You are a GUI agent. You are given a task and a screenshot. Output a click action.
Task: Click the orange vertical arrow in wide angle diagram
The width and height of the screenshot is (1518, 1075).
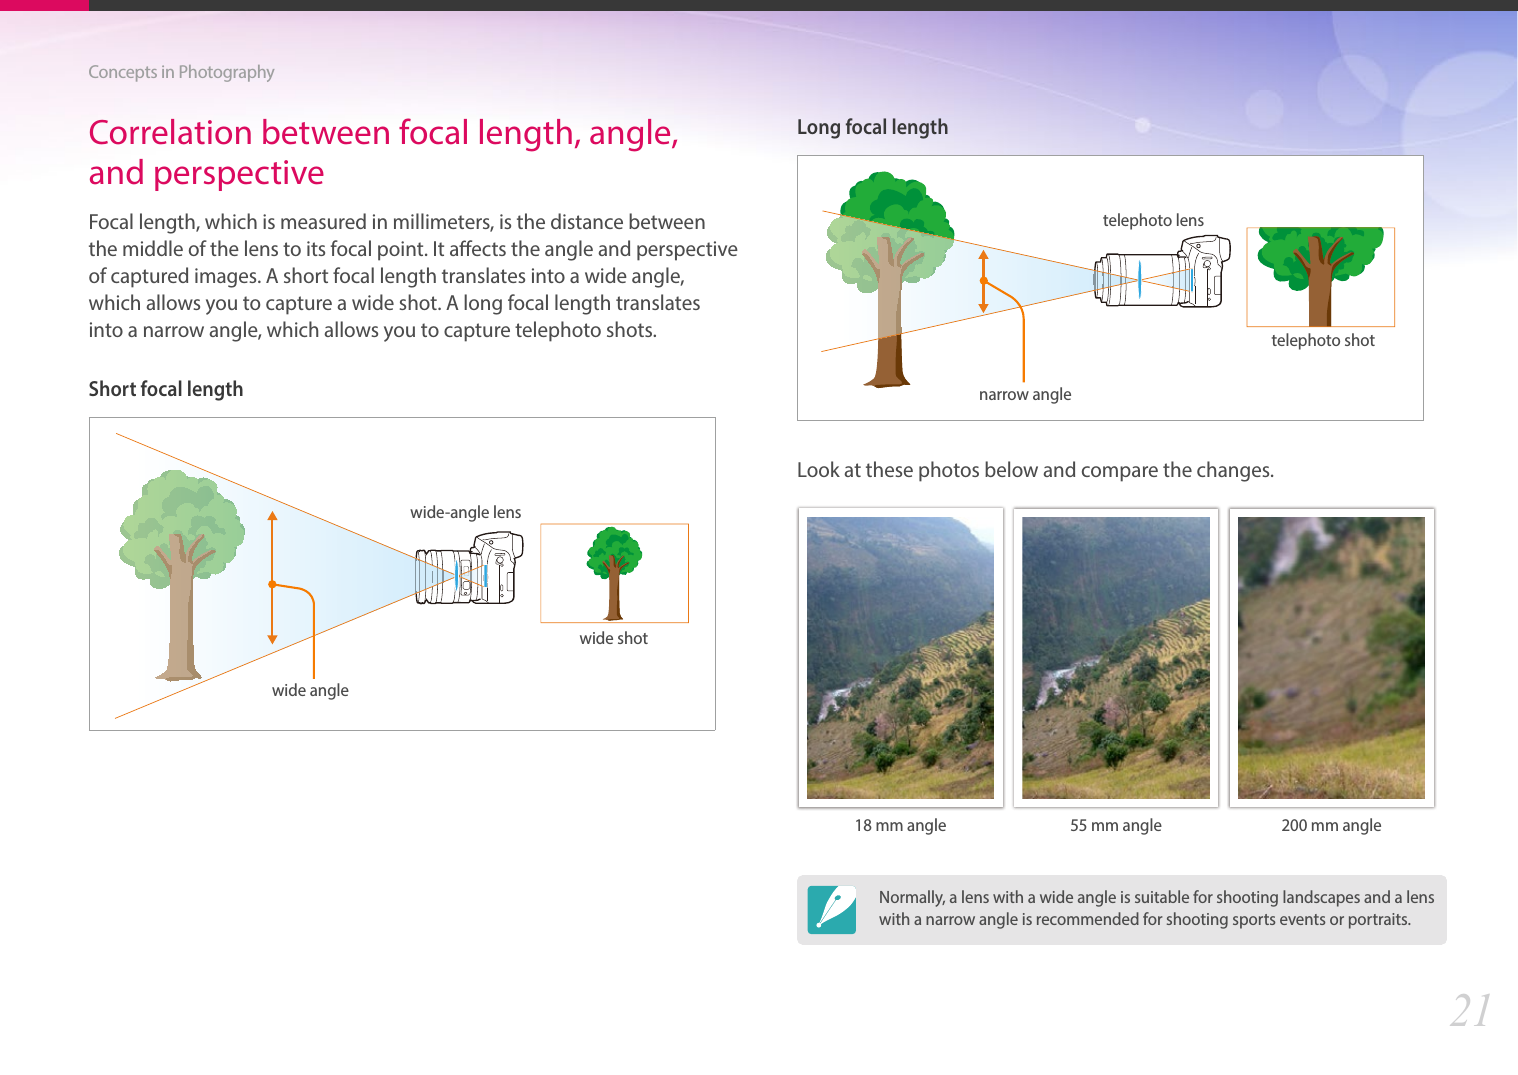(x=272, y=578)
